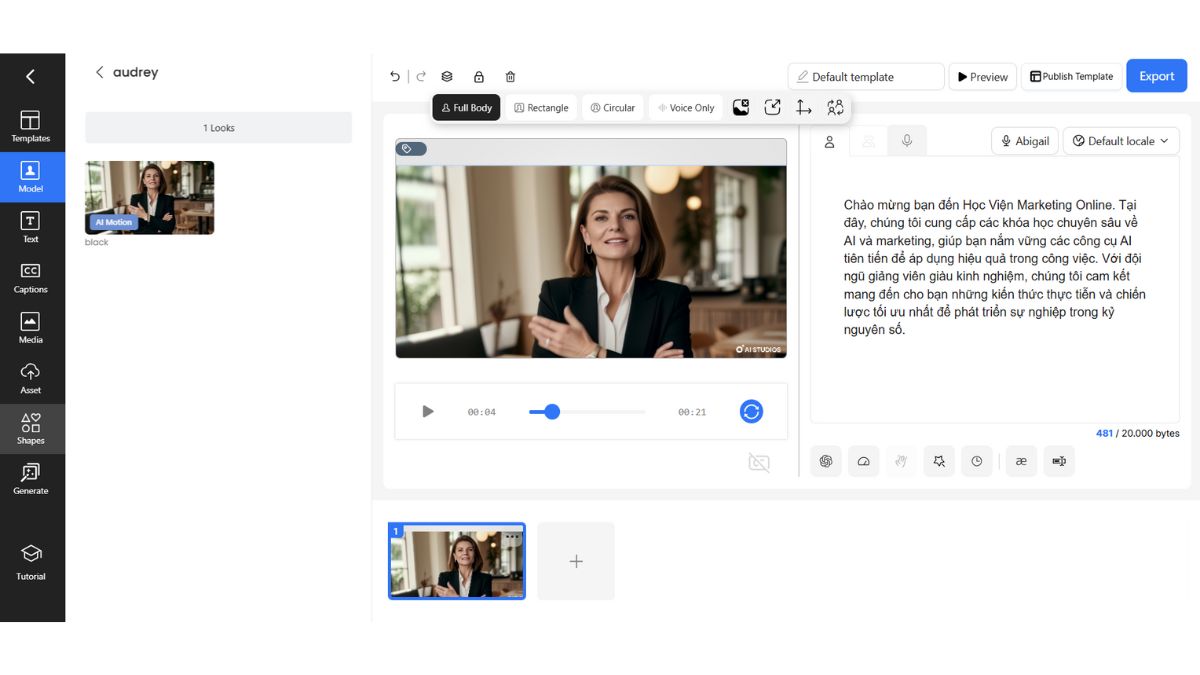Undo the last action
Viewport: 1200px width, 675px height.
click(395, 76)
